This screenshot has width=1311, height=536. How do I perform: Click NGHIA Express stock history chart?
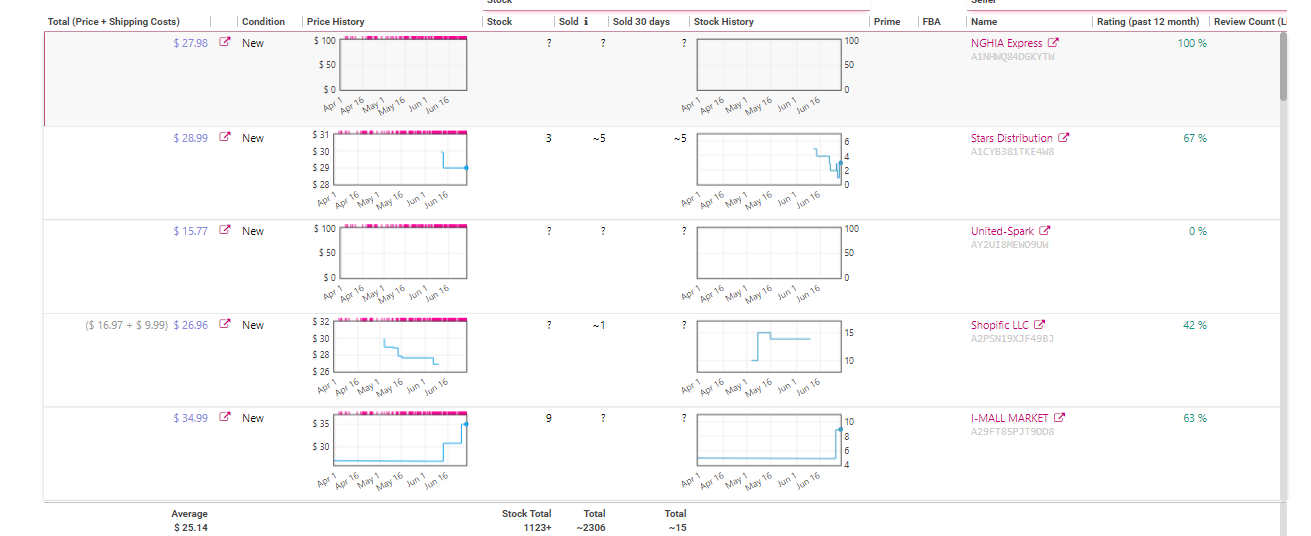point(768,65)
